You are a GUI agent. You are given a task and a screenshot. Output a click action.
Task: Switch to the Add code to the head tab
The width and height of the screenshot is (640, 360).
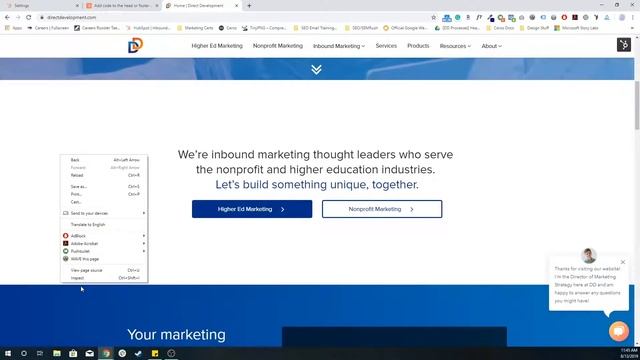(x=121, y=6)
